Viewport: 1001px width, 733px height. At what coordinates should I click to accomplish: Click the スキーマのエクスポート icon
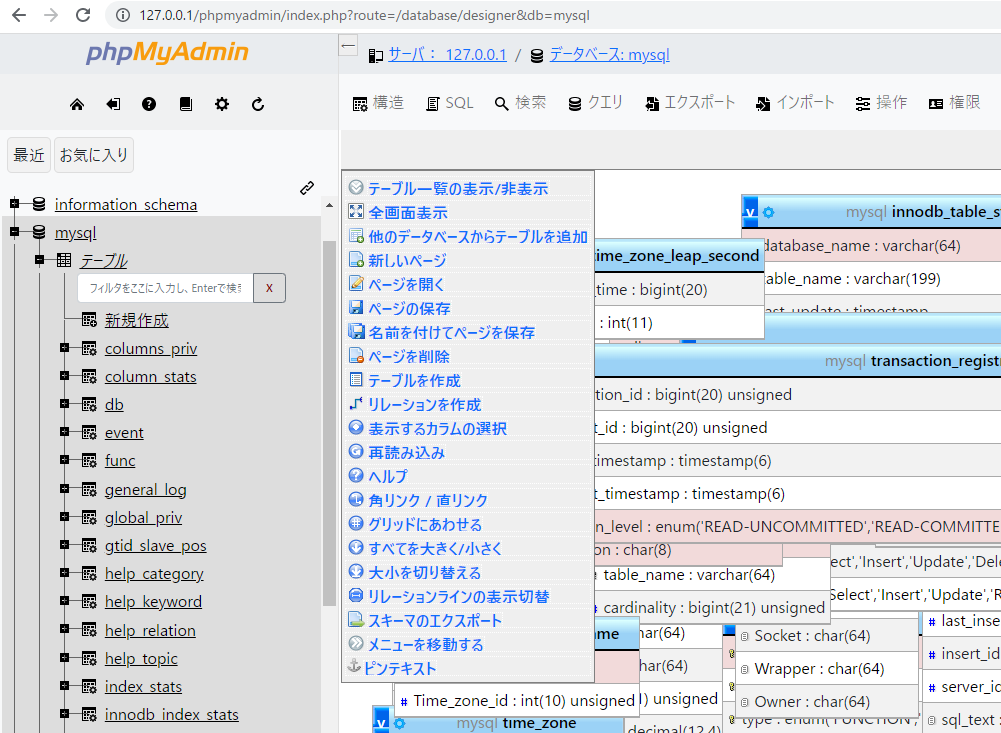coord(356,619)
